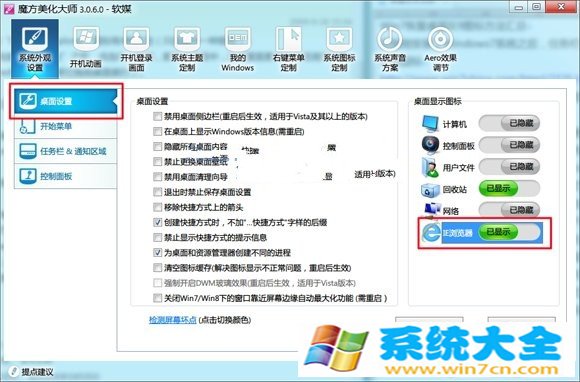Screen dimensions: 580x382
Task: Check 禁止显示快捷方式的提示信息 option
Action: (x=158, y=237)
